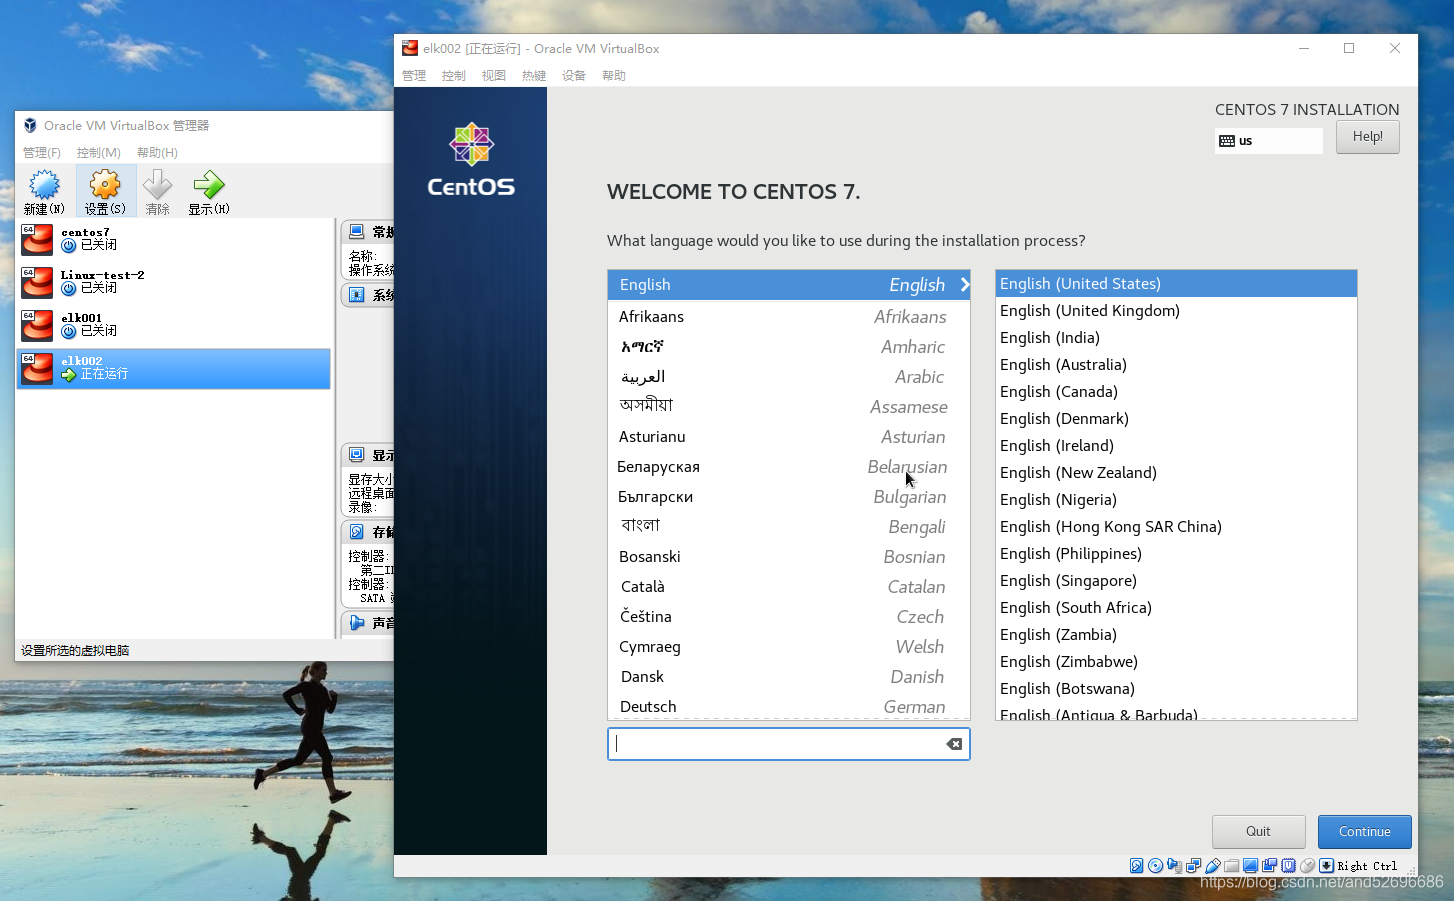Click the shared folders icon in the VM status bar
Image resolution: width=1454 pixels, height=901 pixels.
tap(1231, 866)
